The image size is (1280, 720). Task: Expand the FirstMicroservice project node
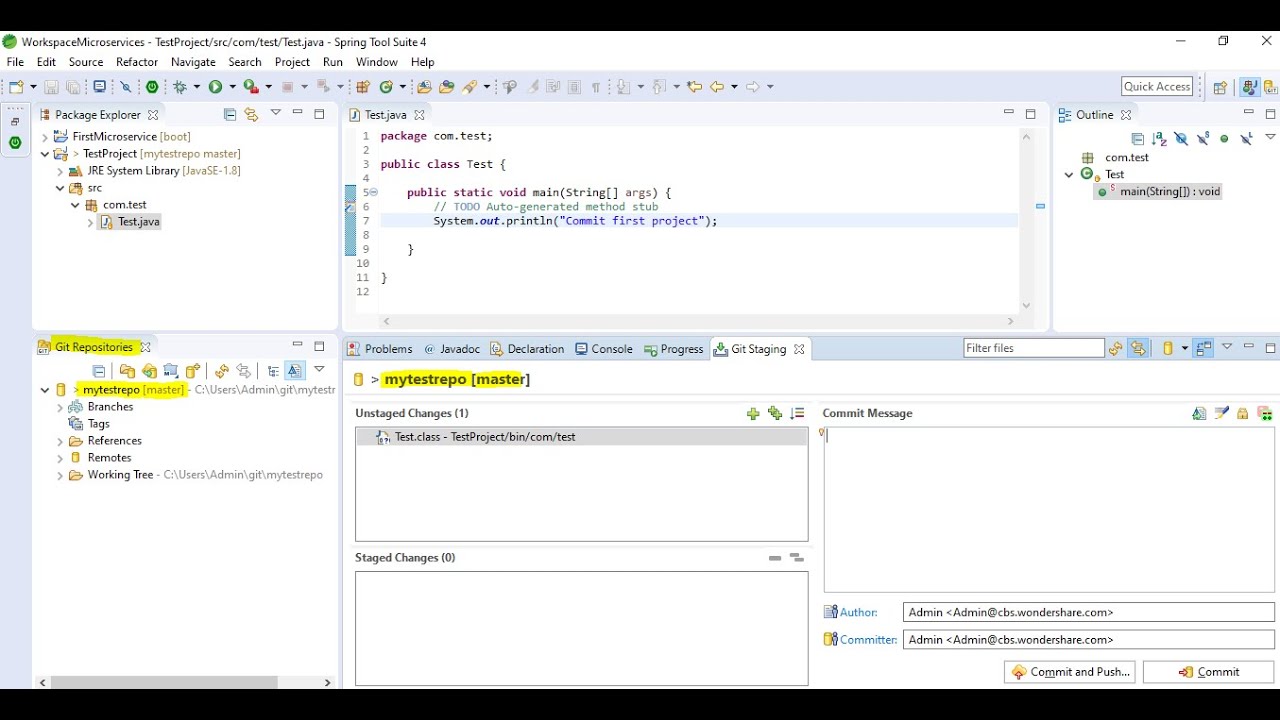(45, 137)
